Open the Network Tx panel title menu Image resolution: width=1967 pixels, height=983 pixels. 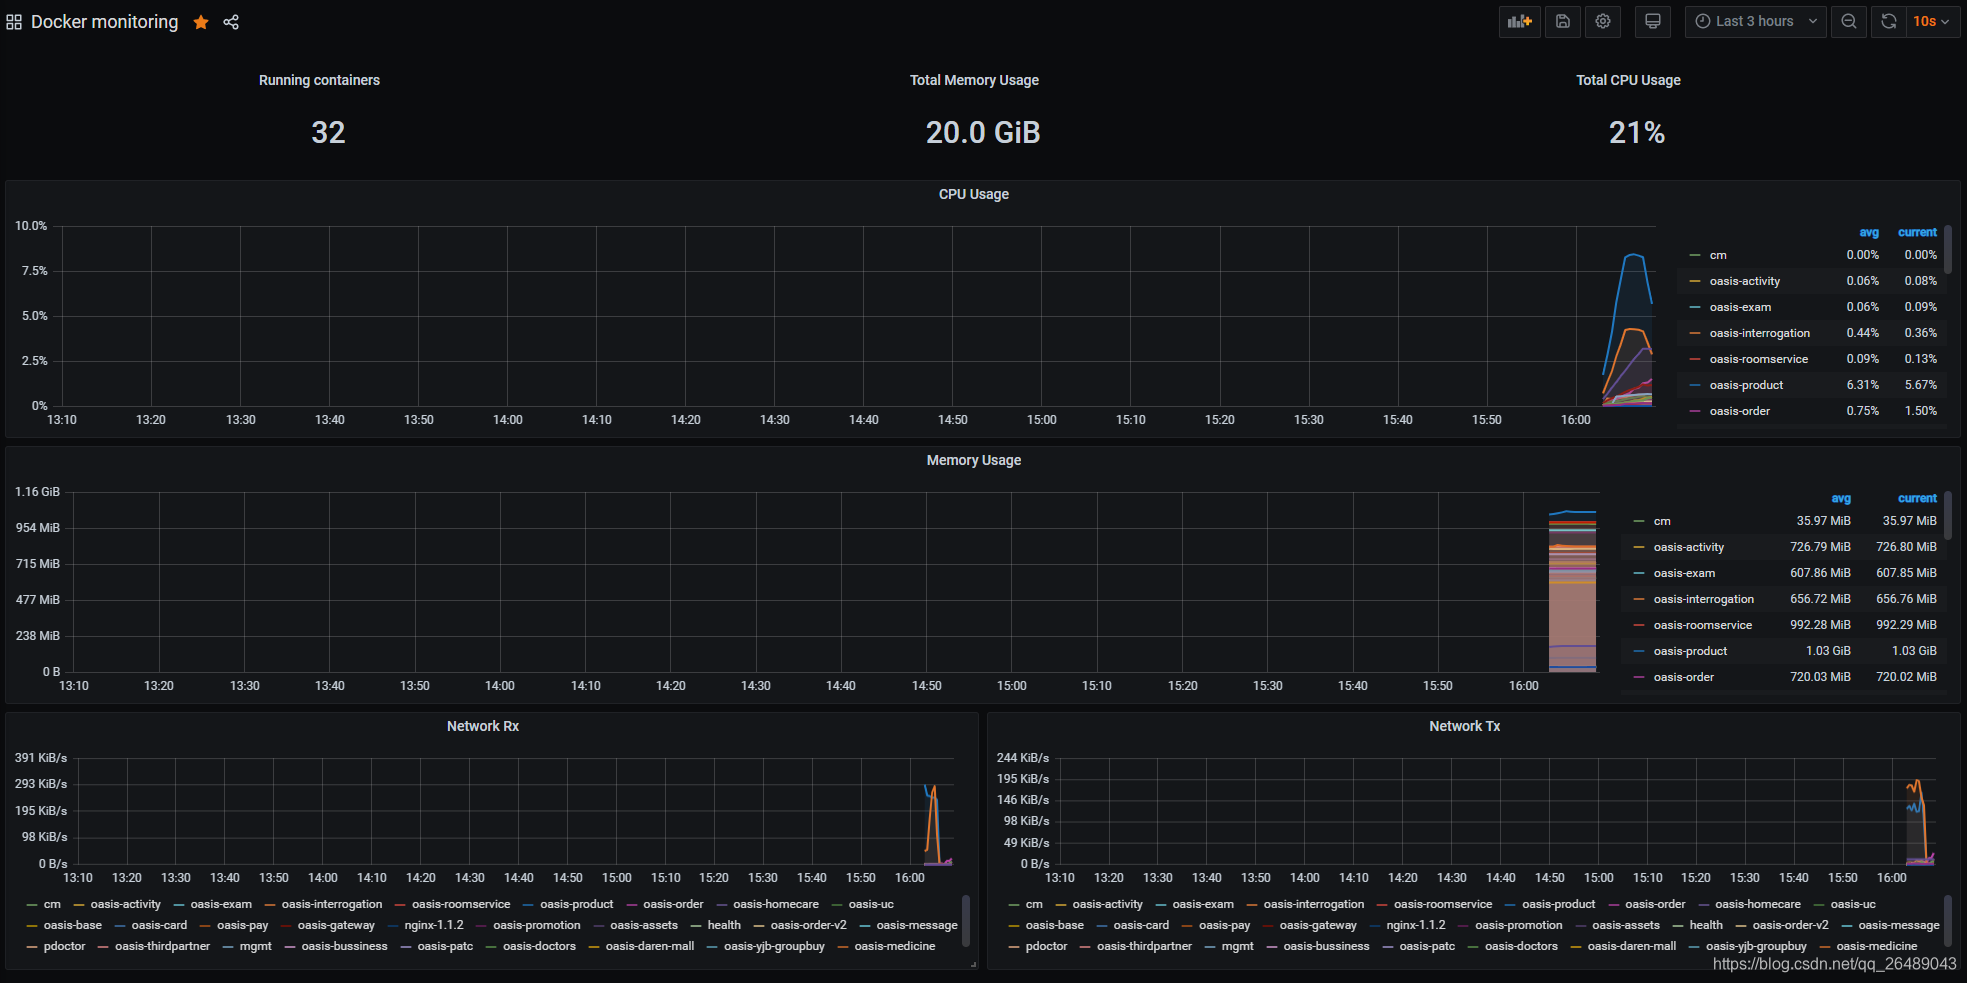1465,726
